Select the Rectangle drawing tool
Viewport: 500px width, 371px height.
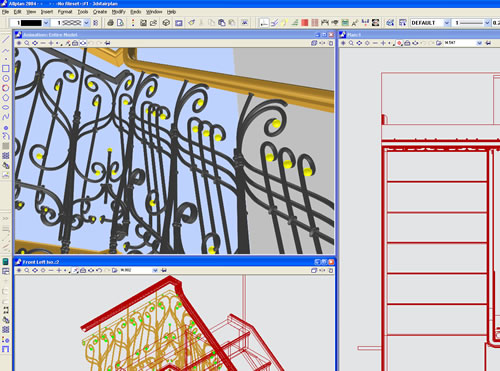[6, 68]
